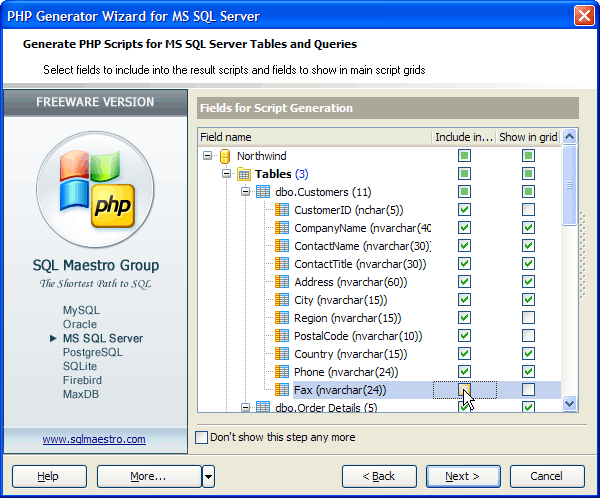Select MS SQL Server in sidebar
Image resolution: width=600 pixels, height=498 pixels.
[103, 338]
